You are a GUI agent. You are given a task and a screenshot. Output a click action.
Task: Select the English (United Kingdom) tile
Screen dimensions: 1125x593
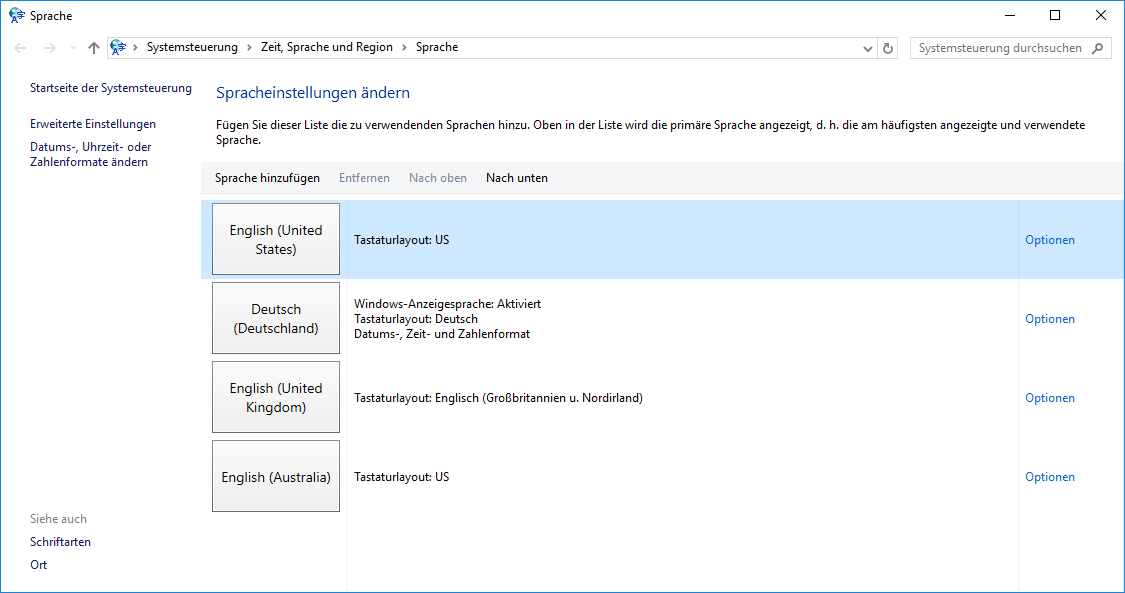[x=276, y=397]
